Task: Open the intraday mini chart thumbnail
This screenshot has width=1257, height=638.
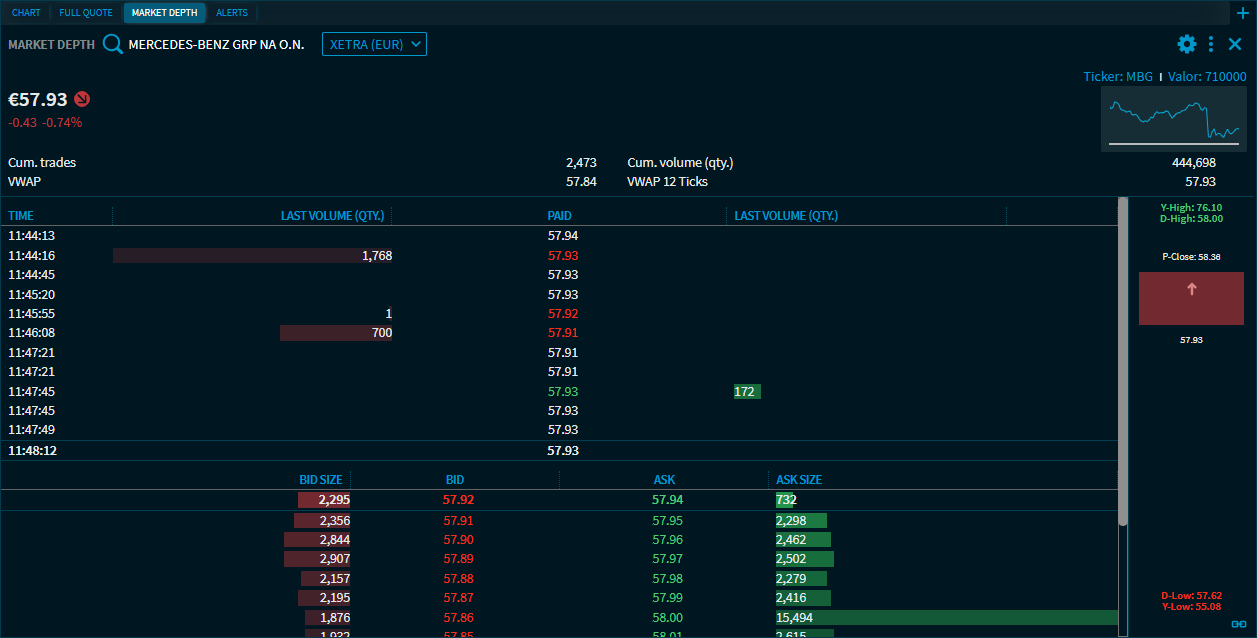Action: coord(1173,118)
